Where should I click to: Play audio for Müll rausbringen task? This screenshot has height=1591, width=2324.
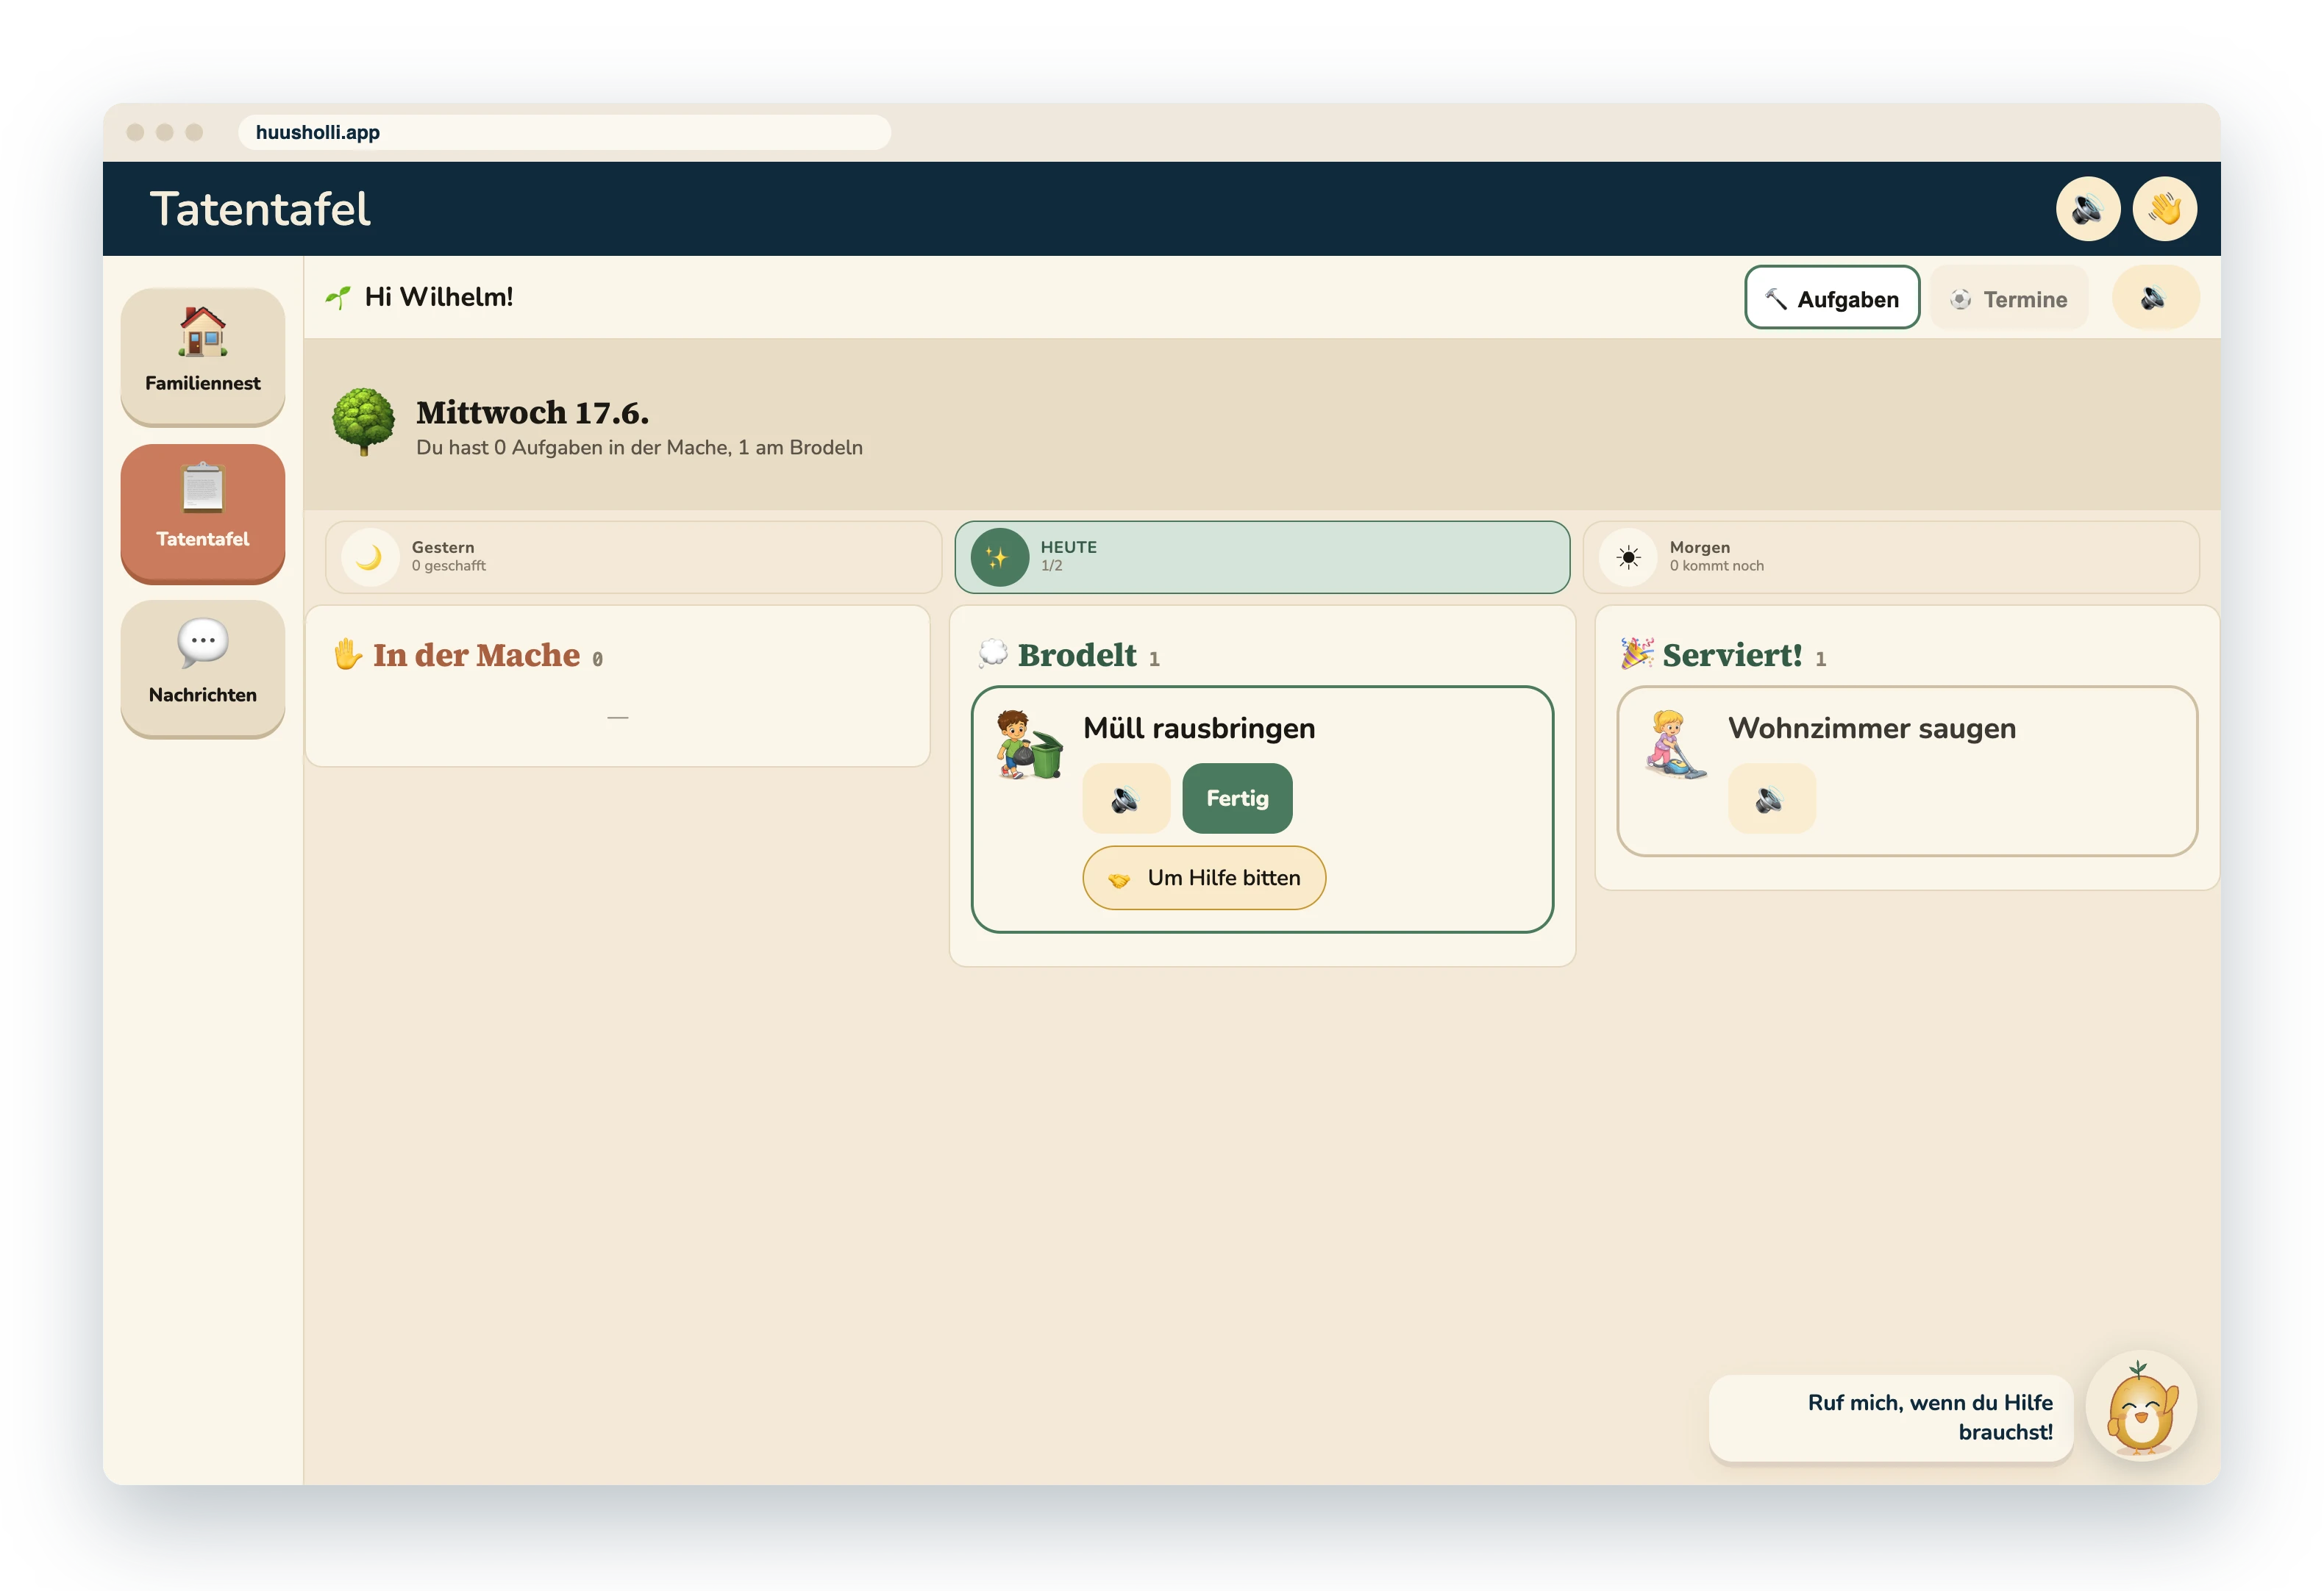(1126, 798)
